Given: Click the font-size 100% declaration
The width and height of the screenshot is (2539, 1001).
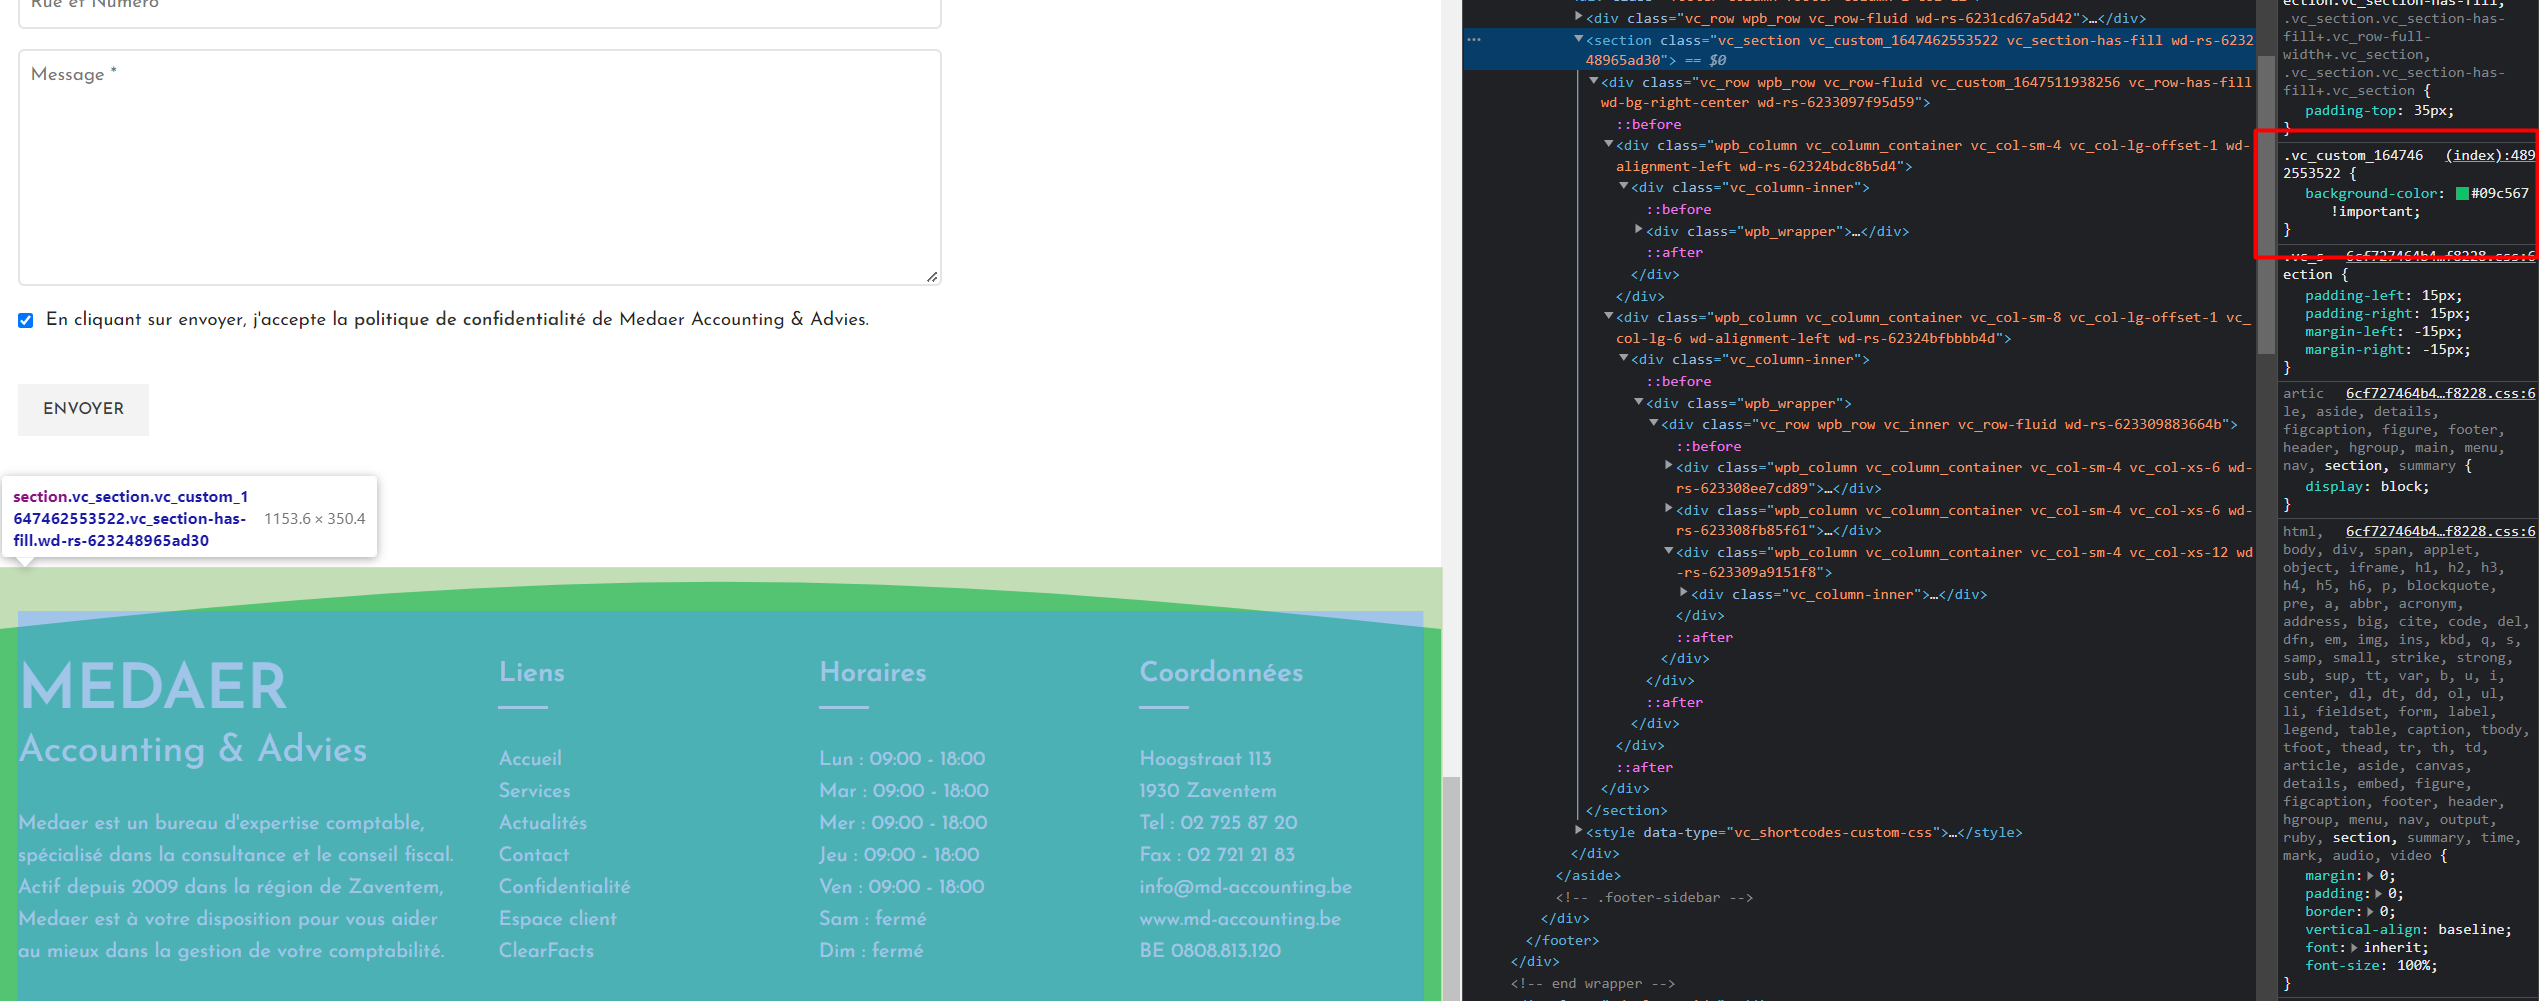Looking at the screenshot, I should [2371, 966].
